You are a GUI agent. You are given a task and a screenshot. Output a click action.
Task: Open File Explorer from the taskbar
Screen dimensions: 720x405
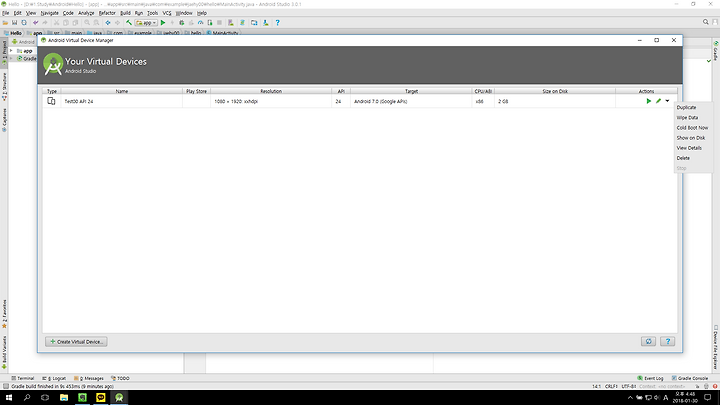coord(64,398)
